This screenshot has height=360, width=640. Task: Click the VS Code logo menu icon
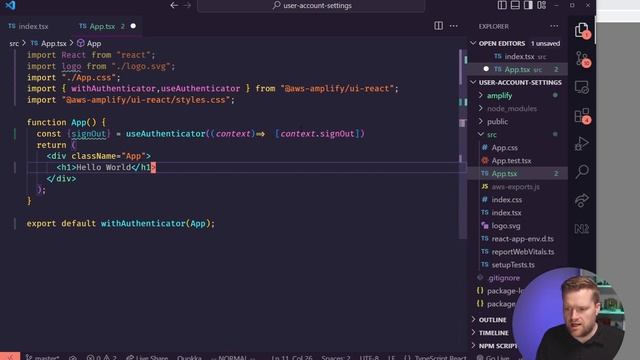pyautogui.click(x=10, y=5)
